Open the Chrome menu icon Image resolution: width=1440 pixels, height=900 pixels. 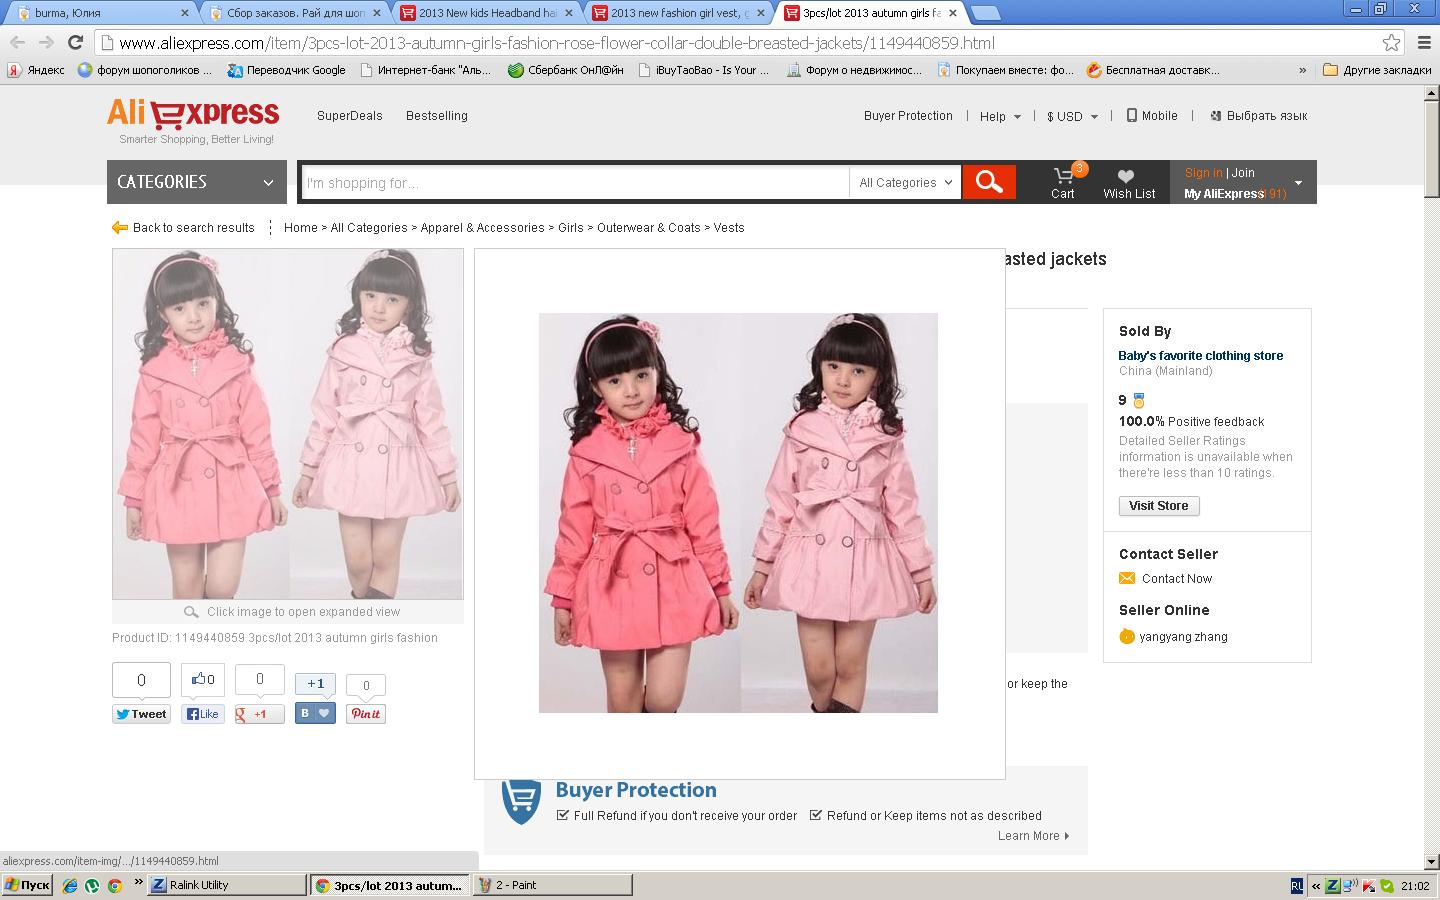click(x=1424, y=43)
